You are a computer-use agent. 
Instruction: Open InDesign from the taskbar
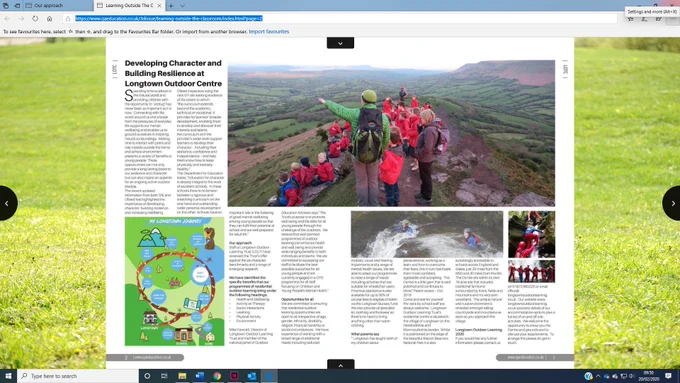point(234,376)
